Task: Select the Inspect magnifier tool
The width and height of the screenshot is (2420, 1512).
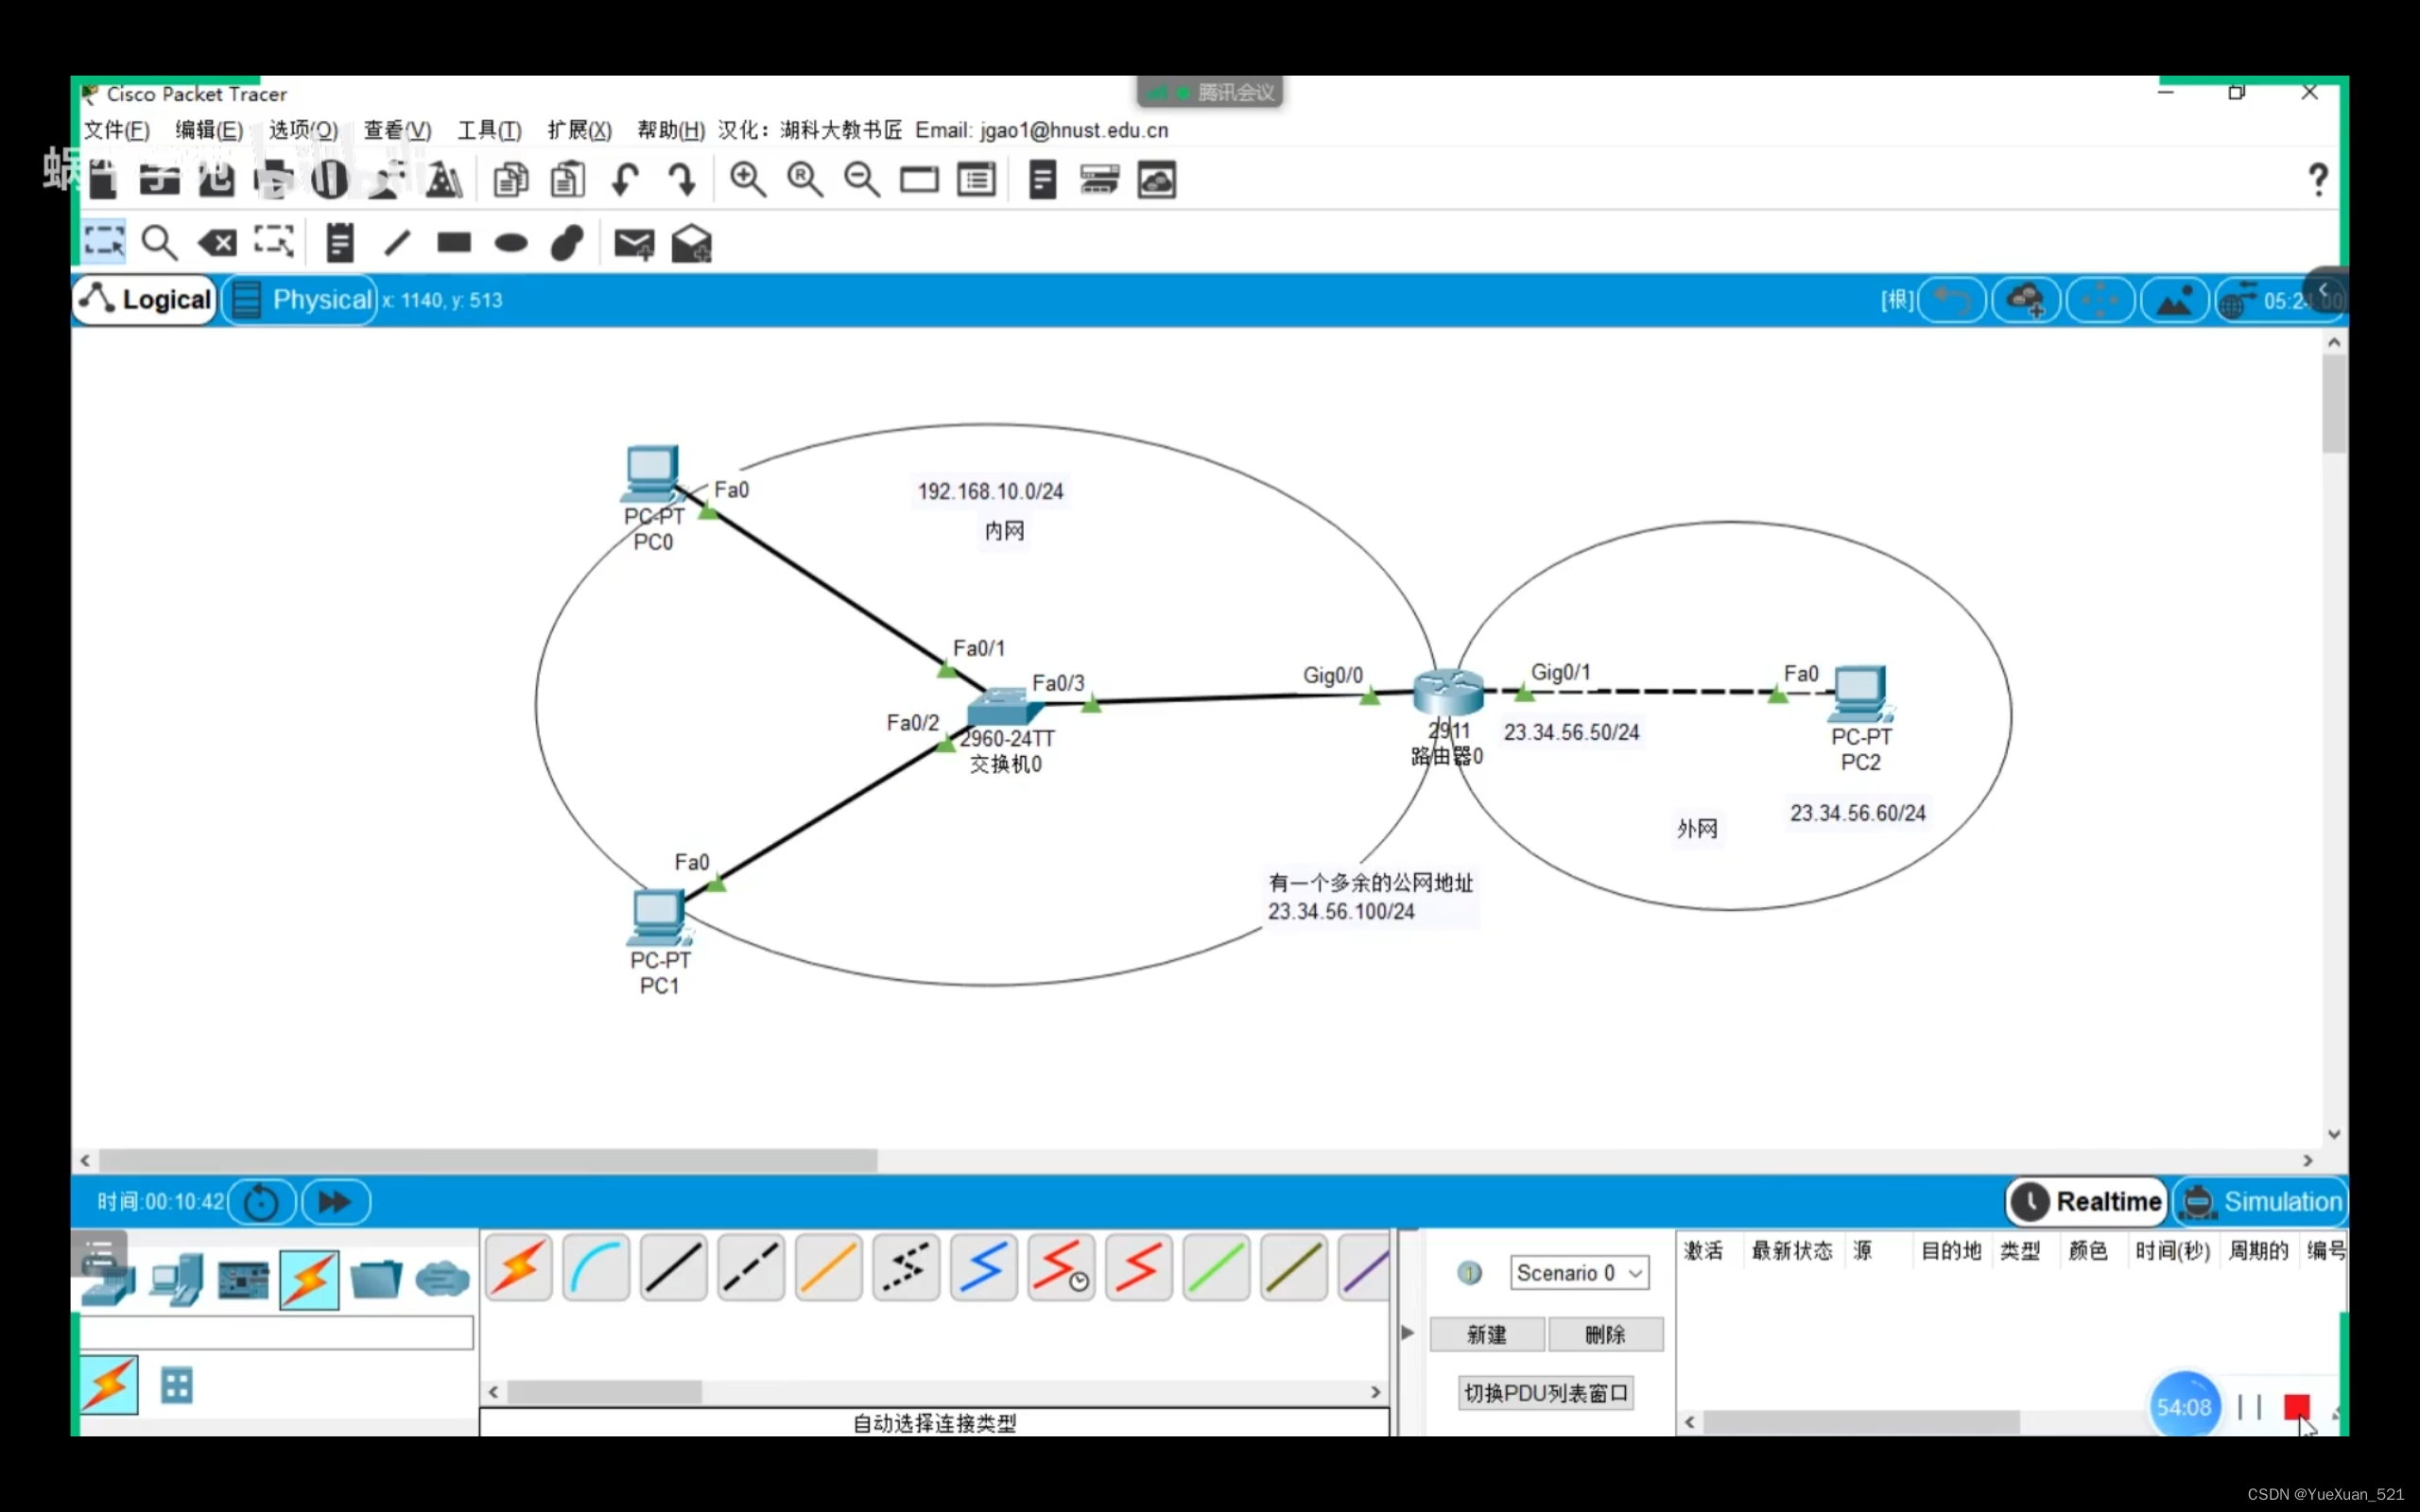Action: coord(159,243)
